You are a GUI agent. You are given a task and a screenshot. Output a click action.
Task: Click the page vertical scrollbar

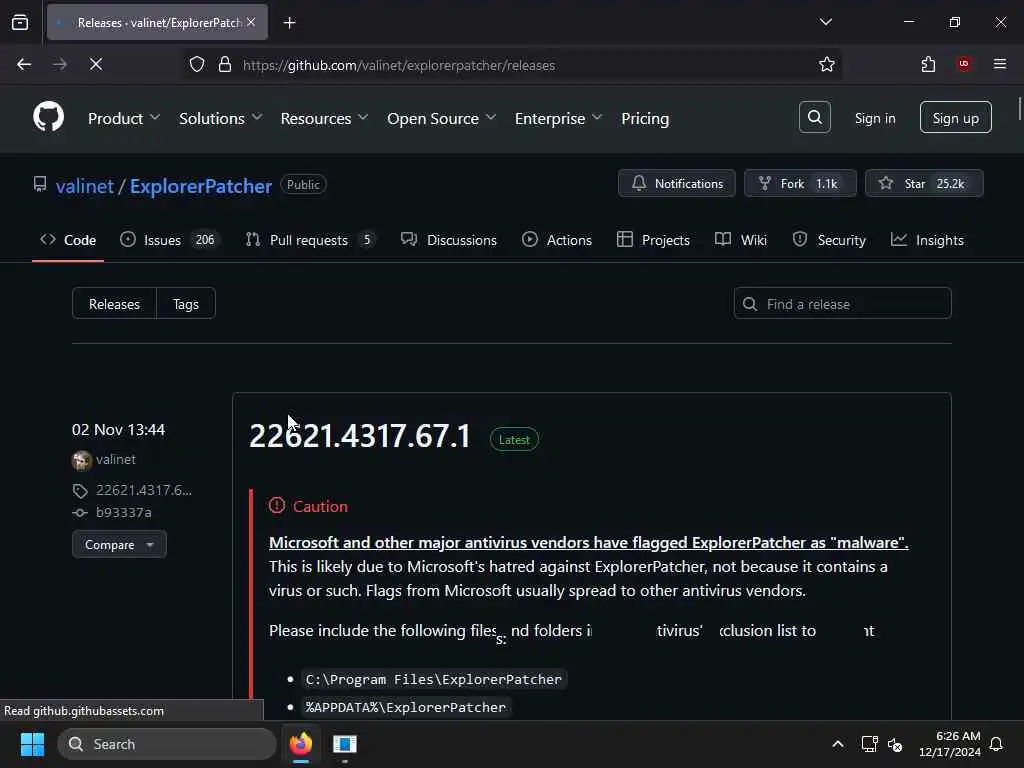(1019, 108)
